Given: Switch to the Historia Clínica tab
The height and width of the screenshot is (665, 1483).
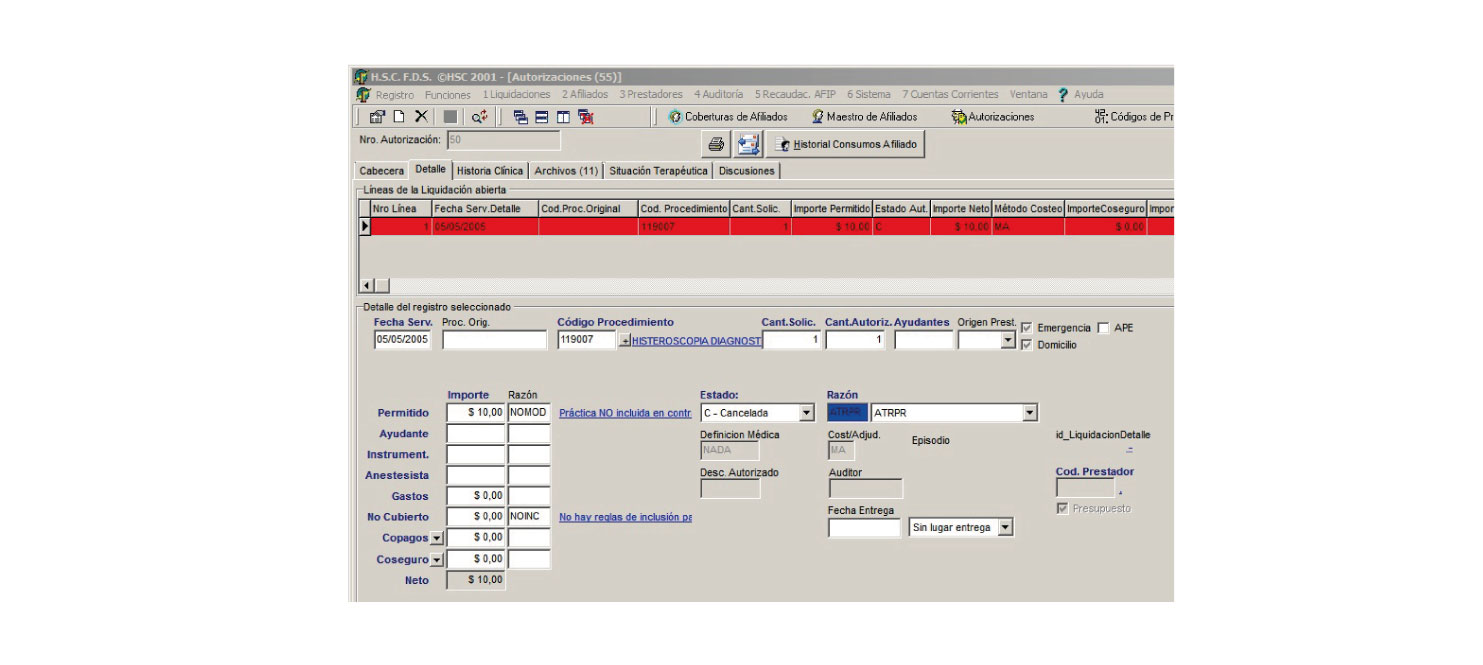Looking at the screenshot, I should pyautogui.click(x=490, y=171).
